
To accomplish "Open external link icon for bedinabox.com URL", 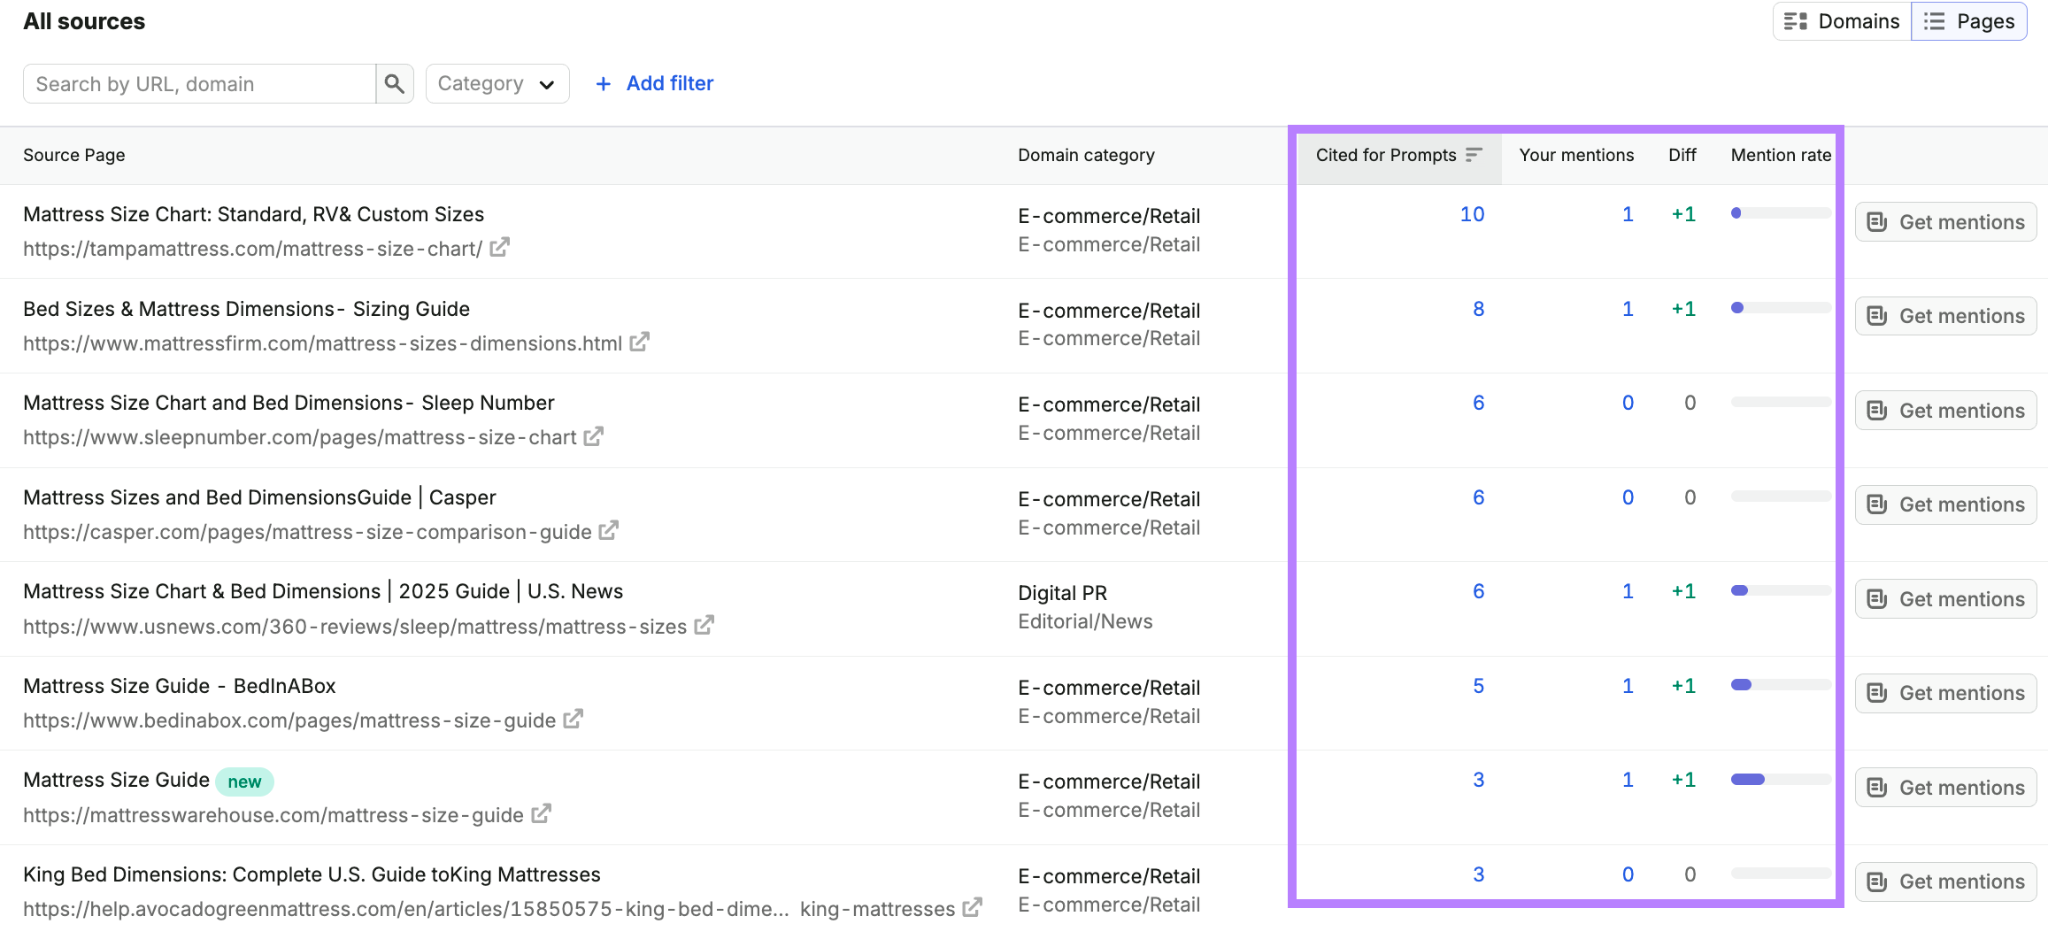I will pyautogui.click(x=573, y=719).
